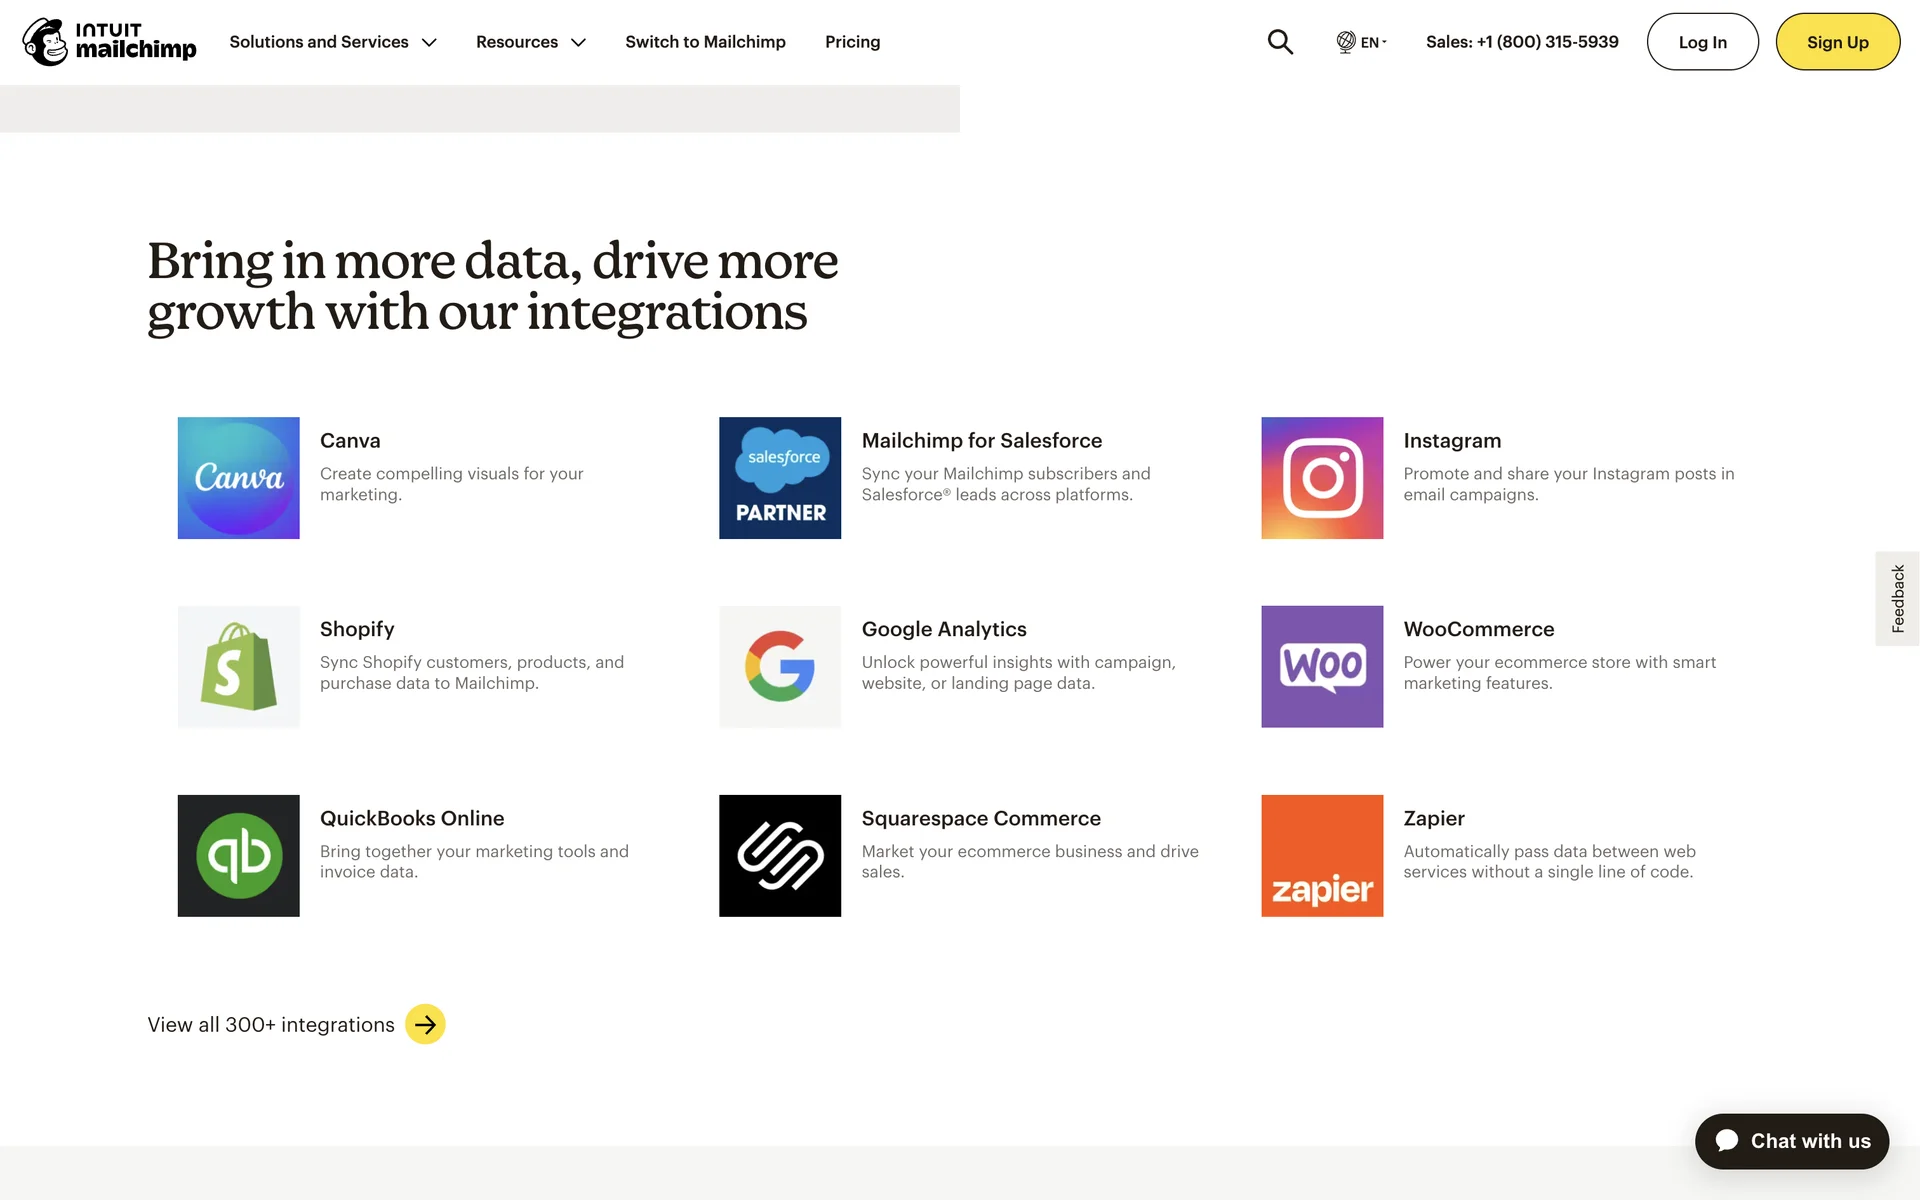The height and width of the screenshot is (1200, 1920).
Task: Open the search magnifier icon
Action: (x=1280, y=42)
